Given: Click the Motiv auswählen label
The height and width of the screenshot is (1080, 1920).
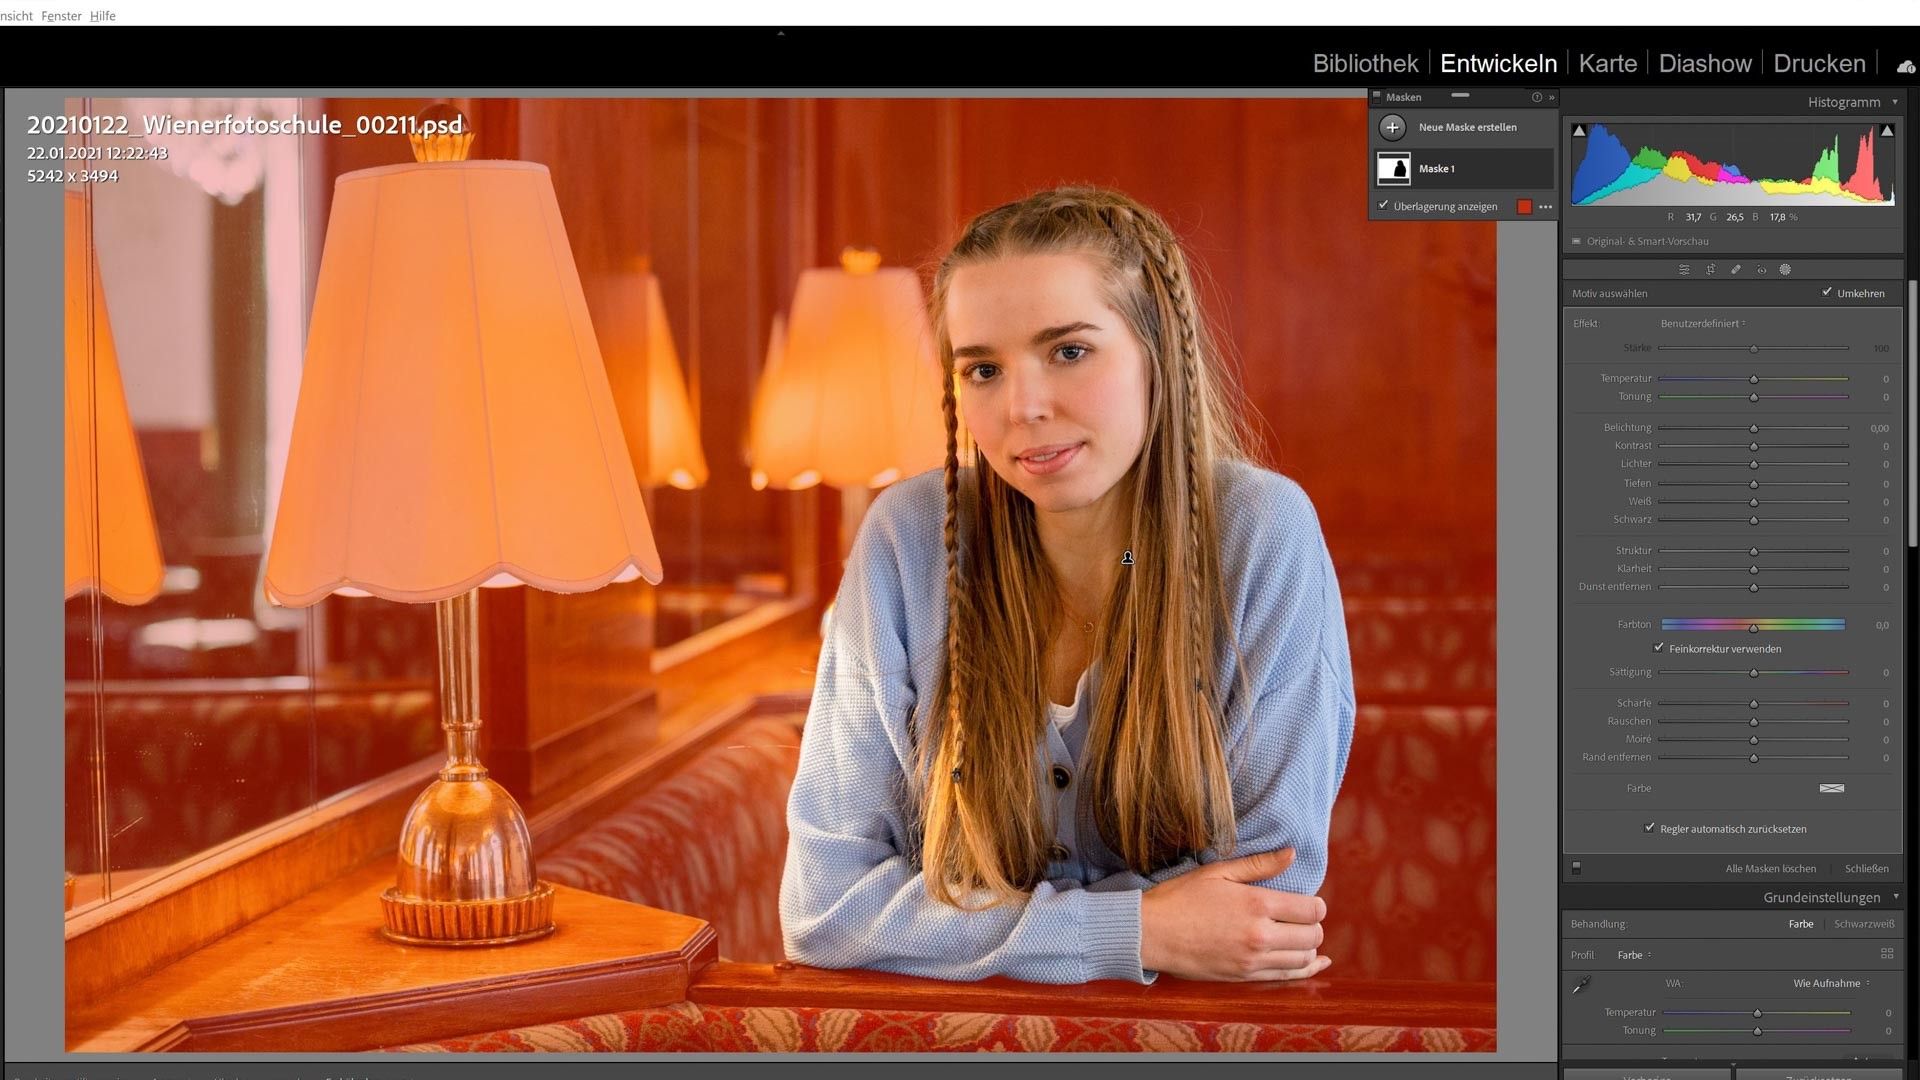Looking at the screenshot, I should click(x=1609, y=293).
